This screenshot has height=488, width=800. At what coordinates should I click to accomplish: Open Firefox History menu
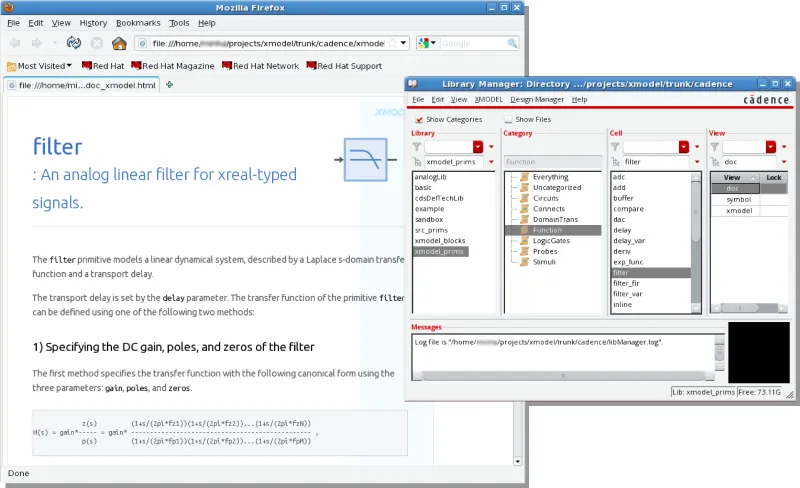[93, 23]
